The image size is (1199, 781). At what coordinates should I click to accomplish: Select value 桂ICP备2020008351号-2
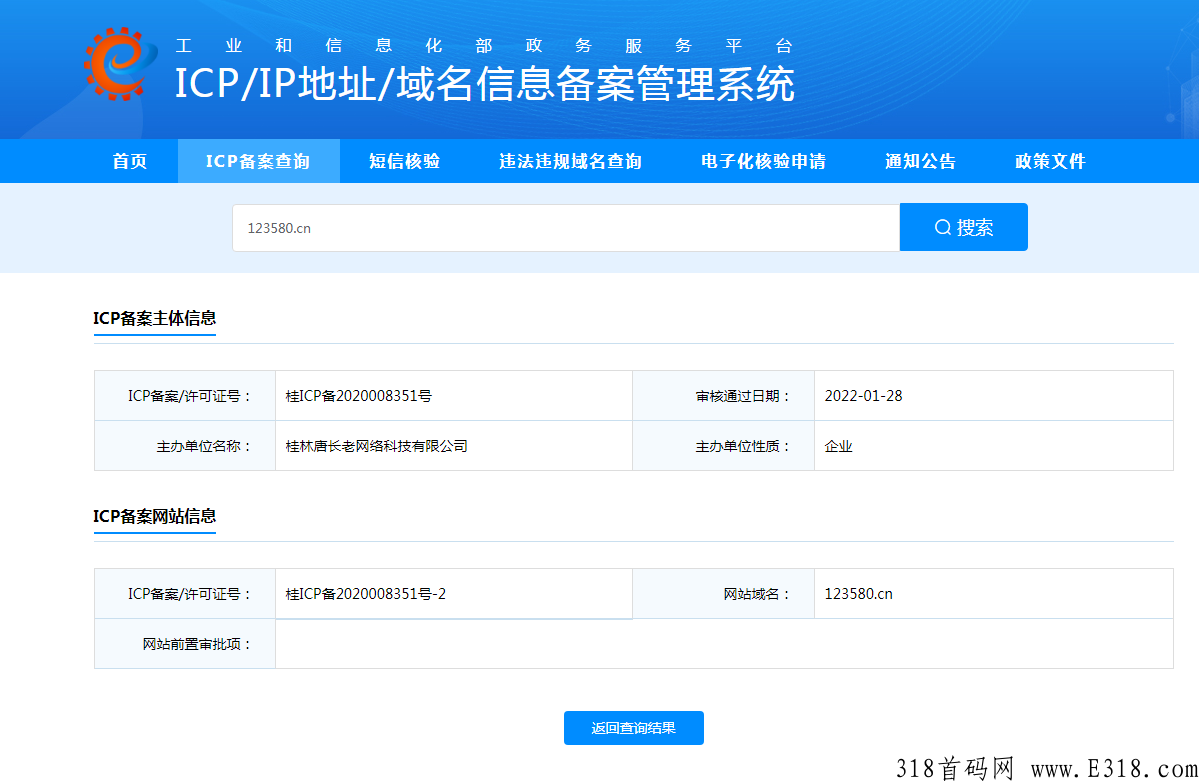coord(366,594)
